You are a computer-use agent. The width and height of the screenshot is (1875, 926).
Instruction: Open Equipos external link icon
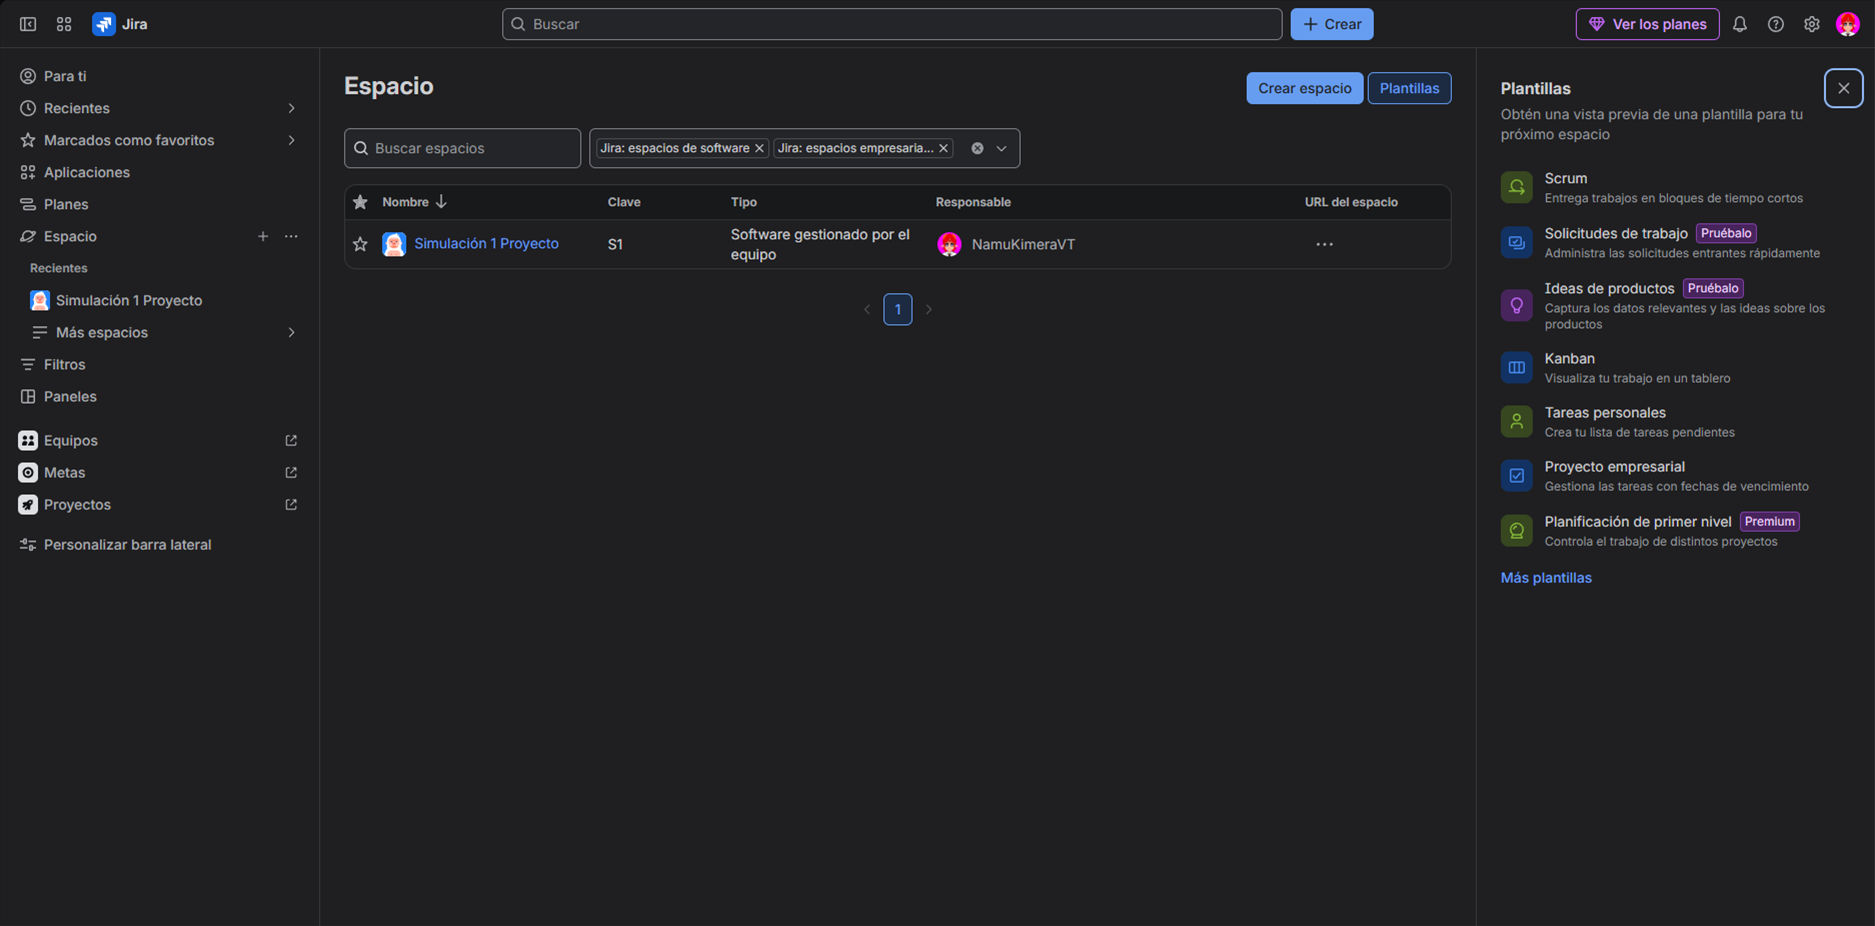[291, 440]
